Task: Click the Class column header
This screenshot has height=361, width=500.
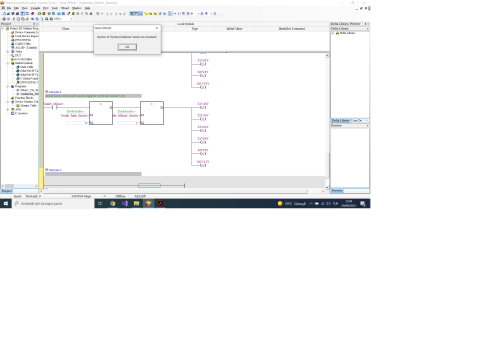Action: point(66,29)
